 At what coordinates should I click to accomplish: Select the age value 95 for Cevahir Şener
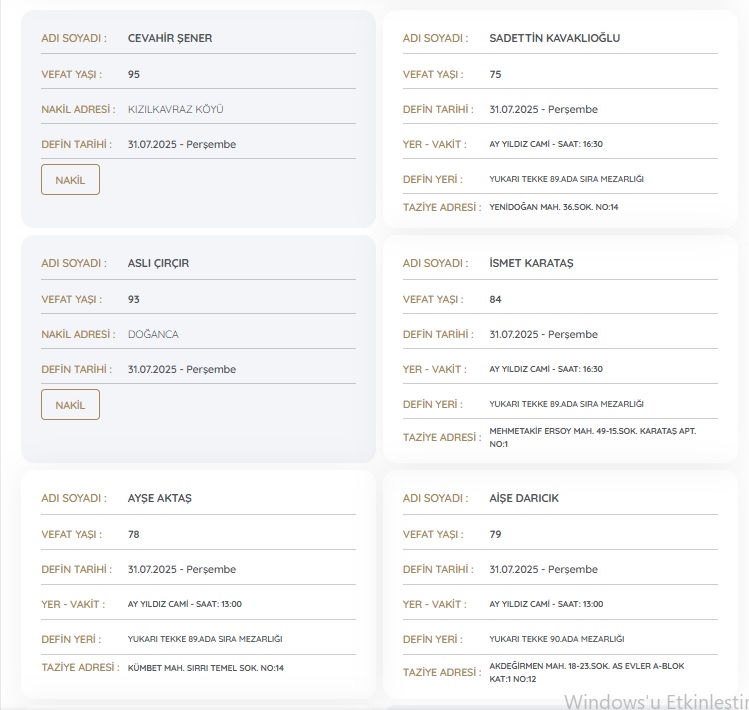click(134, 74)
